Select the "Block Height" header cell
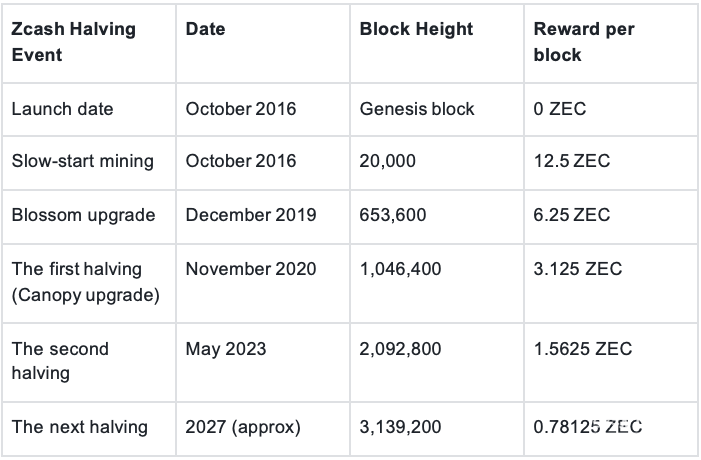 [x=416, y=30]
